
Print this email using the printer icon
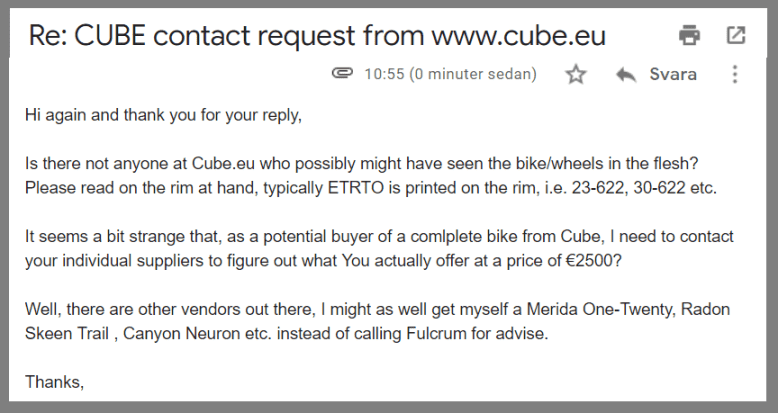click(690, 36)
